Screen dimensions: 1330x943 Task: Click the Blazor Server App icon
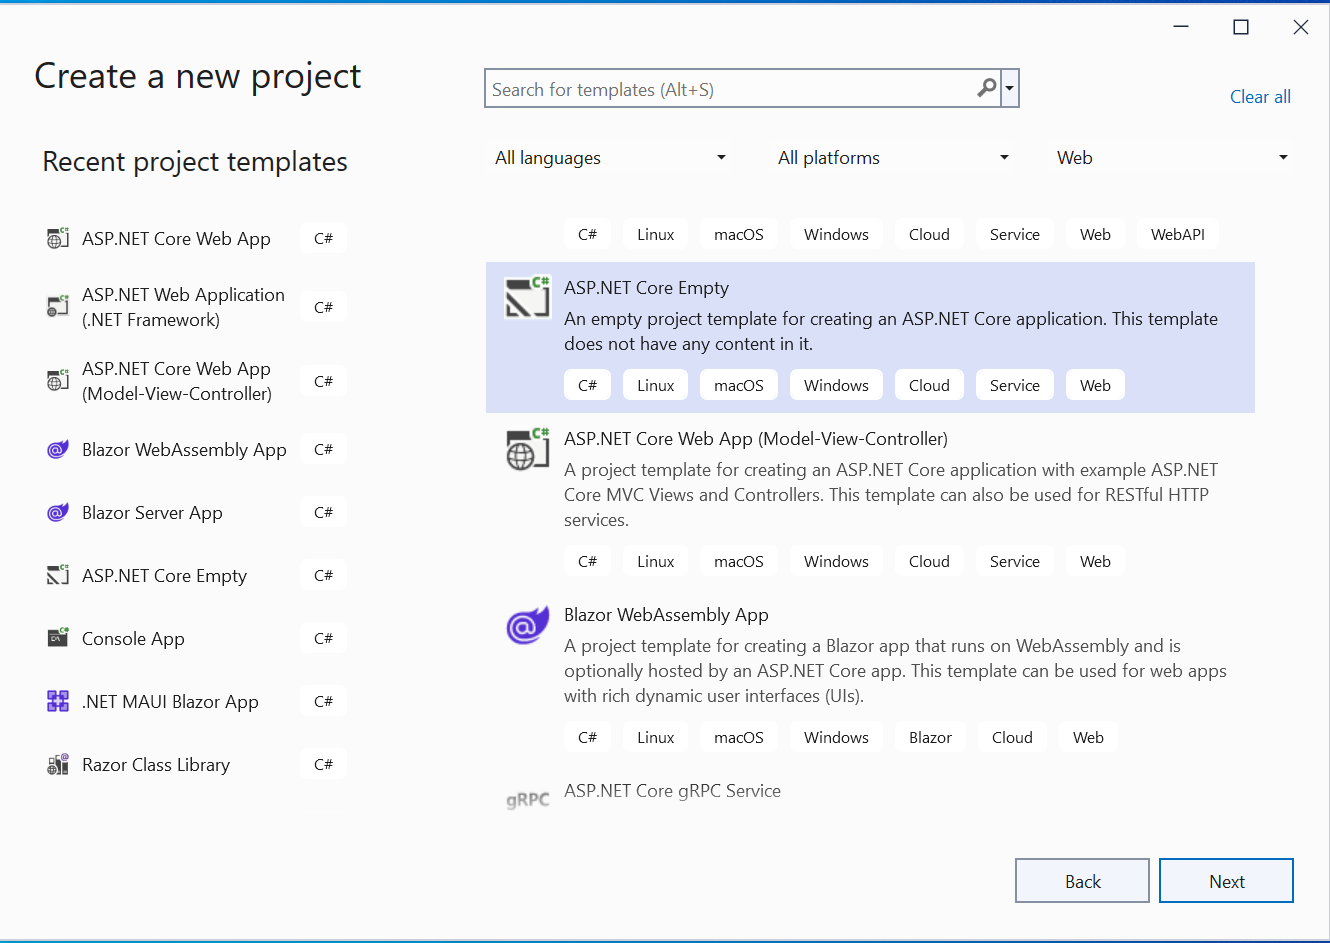click(x=58, y=512)
